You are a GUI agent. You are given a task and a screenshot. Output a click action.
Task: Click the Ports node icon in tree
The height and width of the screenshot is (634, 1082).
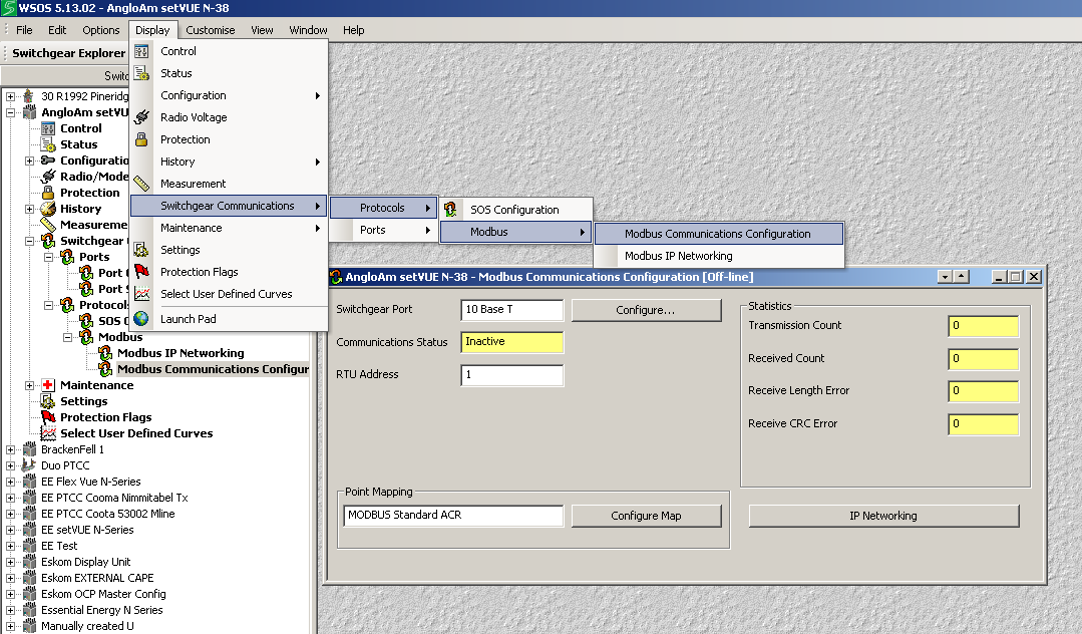pos(67,257)
